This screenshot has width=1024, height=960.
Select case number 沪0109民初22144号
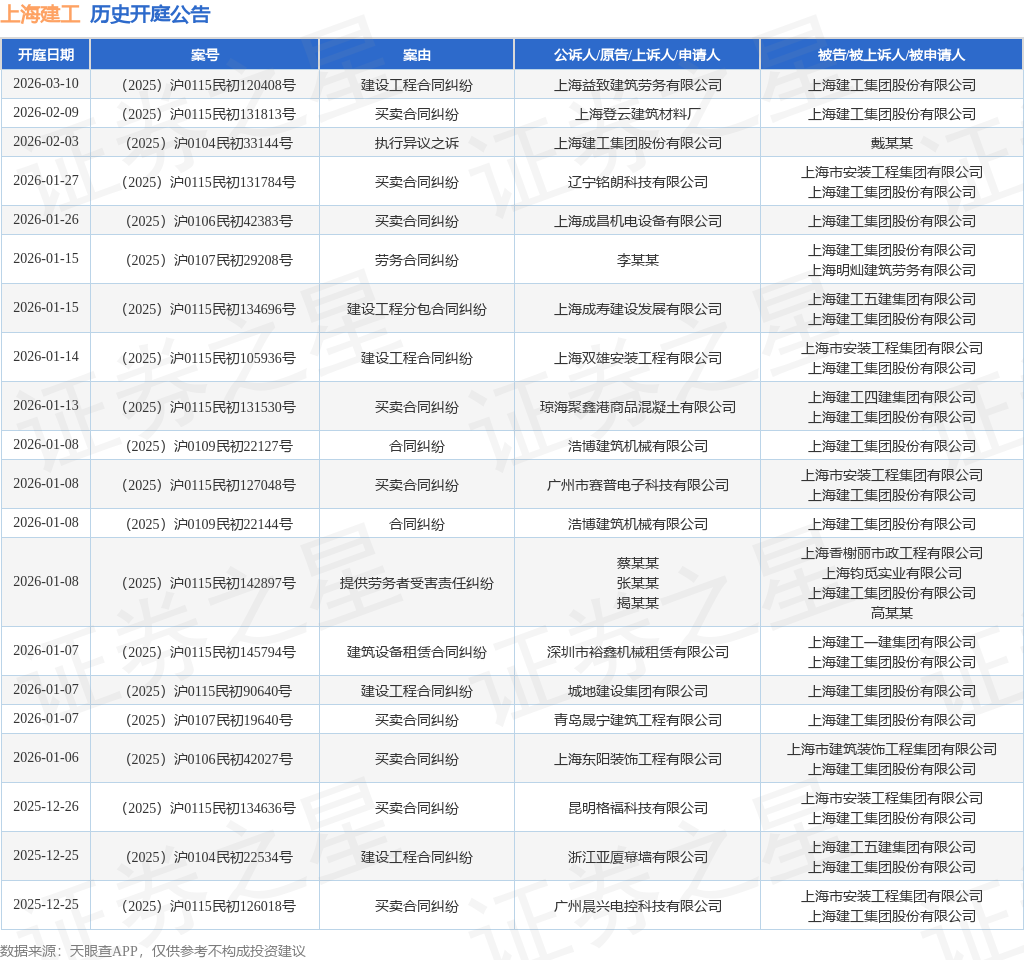tap(209, 524)
